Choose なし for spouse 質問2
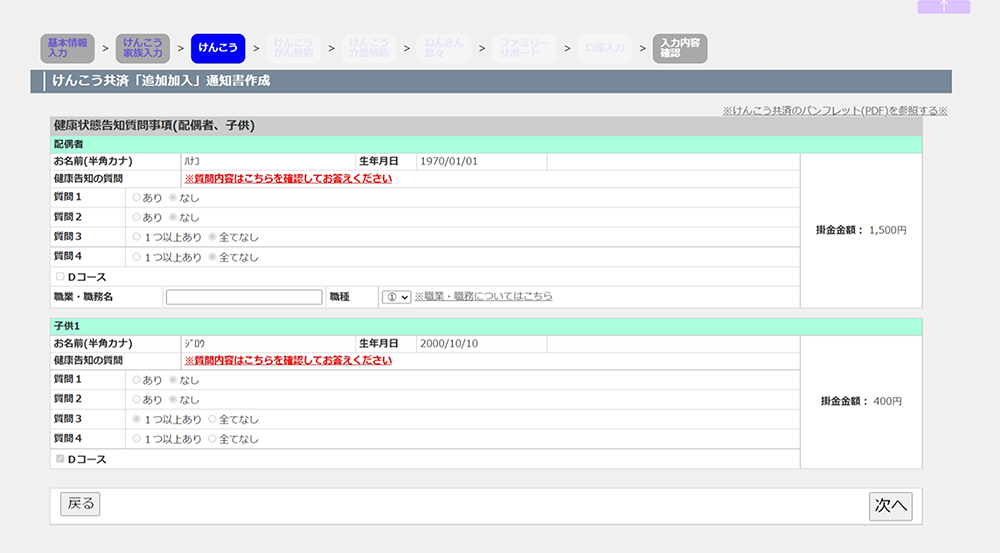 [173, 217]
